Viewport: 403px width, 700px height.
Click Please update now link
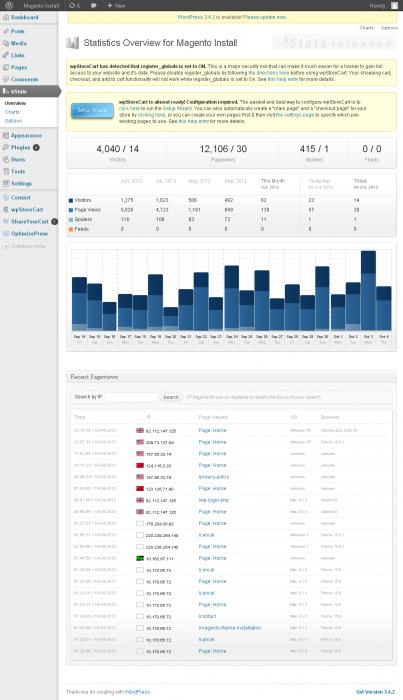[x=265, y=17]
